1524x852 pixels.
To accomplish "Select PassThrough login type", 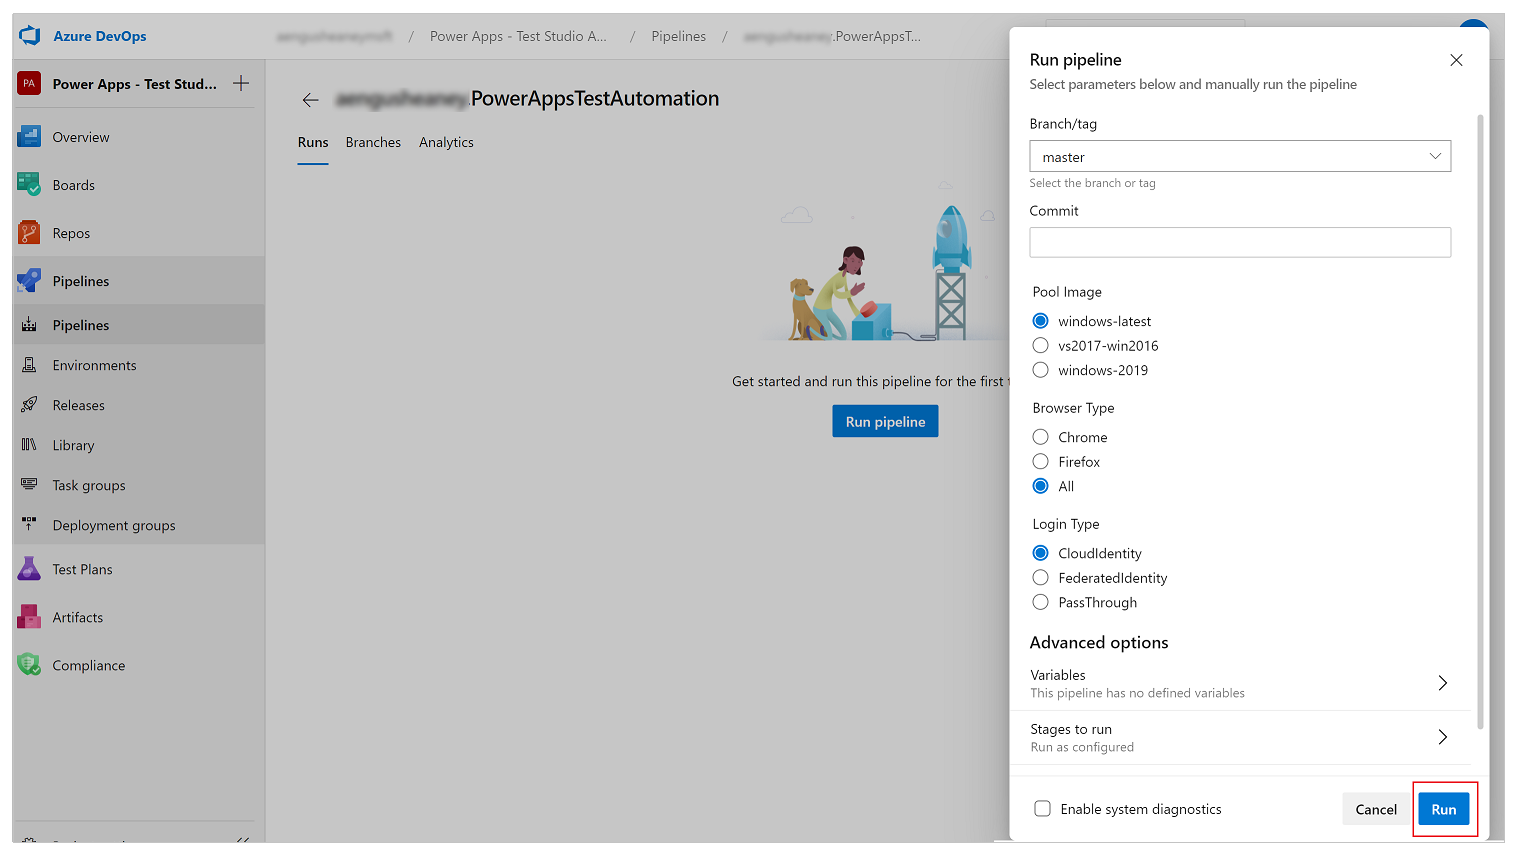I will click(1041, 602).
